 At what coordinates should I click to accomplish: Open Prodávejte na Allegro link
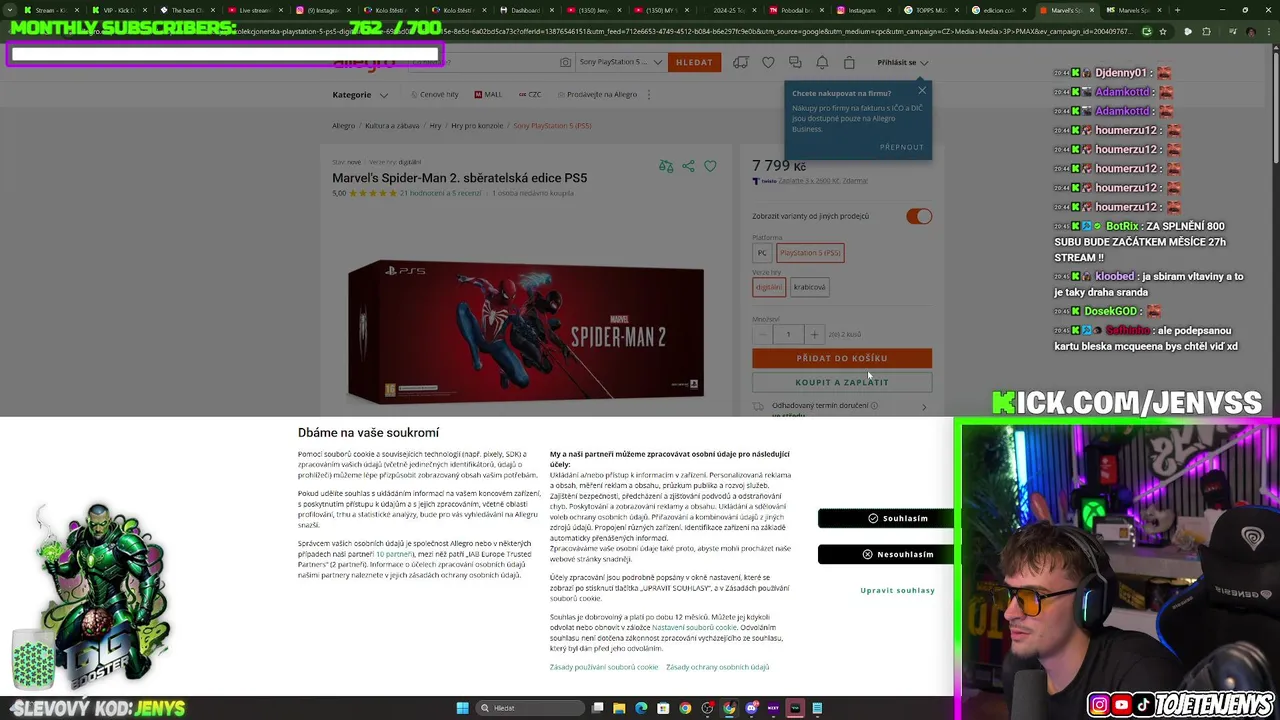[596, 94]
